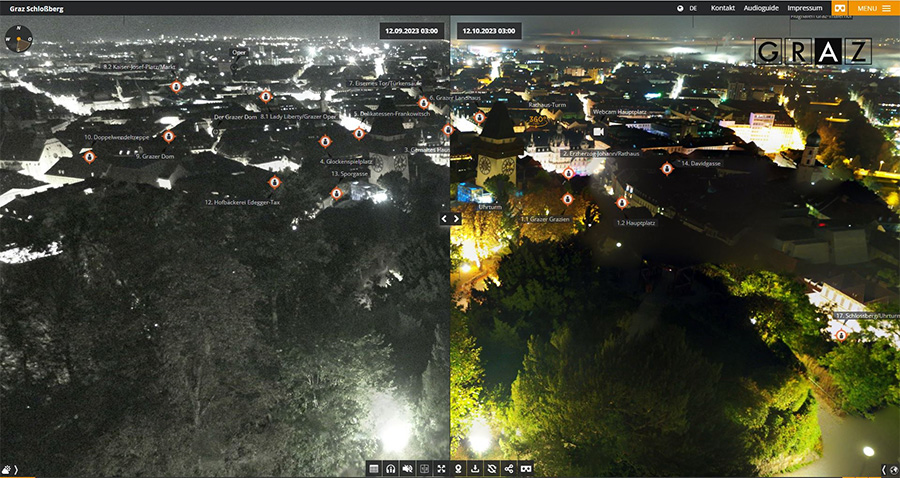Click the Graz Schloßberg title
Viewport: 900px width, 478px height.
tap(37, 9)
